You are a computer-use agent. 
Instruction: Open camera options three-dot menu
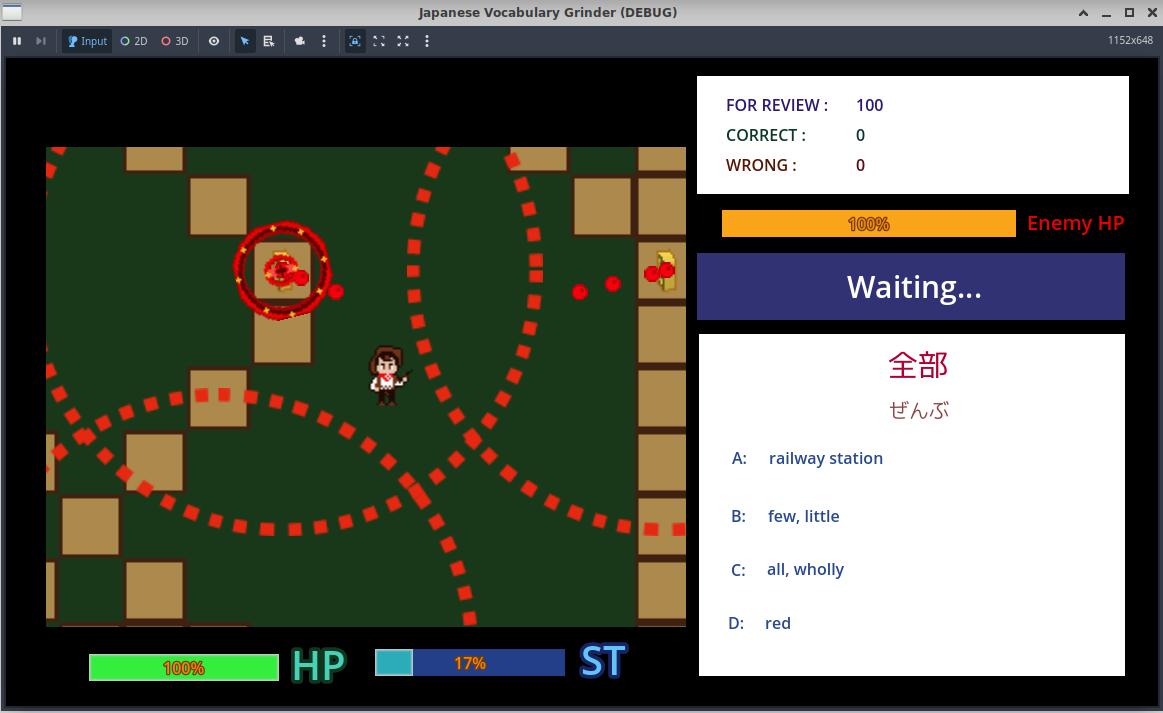coord(323,42)
